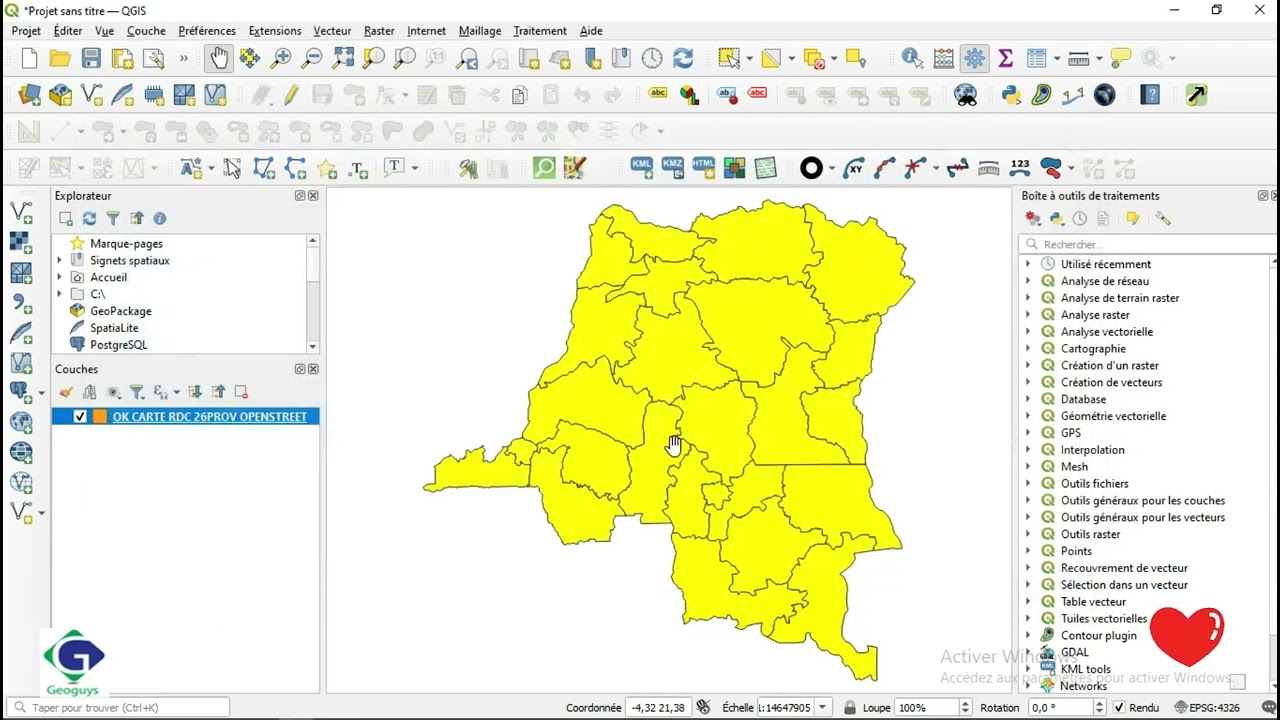Expand the C:\ drive in Explorateur
This screenshot has width=1280, height=720.
(x=59, y=294)
